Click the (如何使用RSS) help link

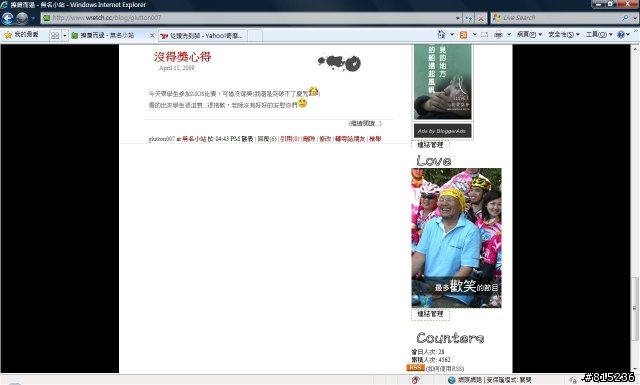[445, 369]
